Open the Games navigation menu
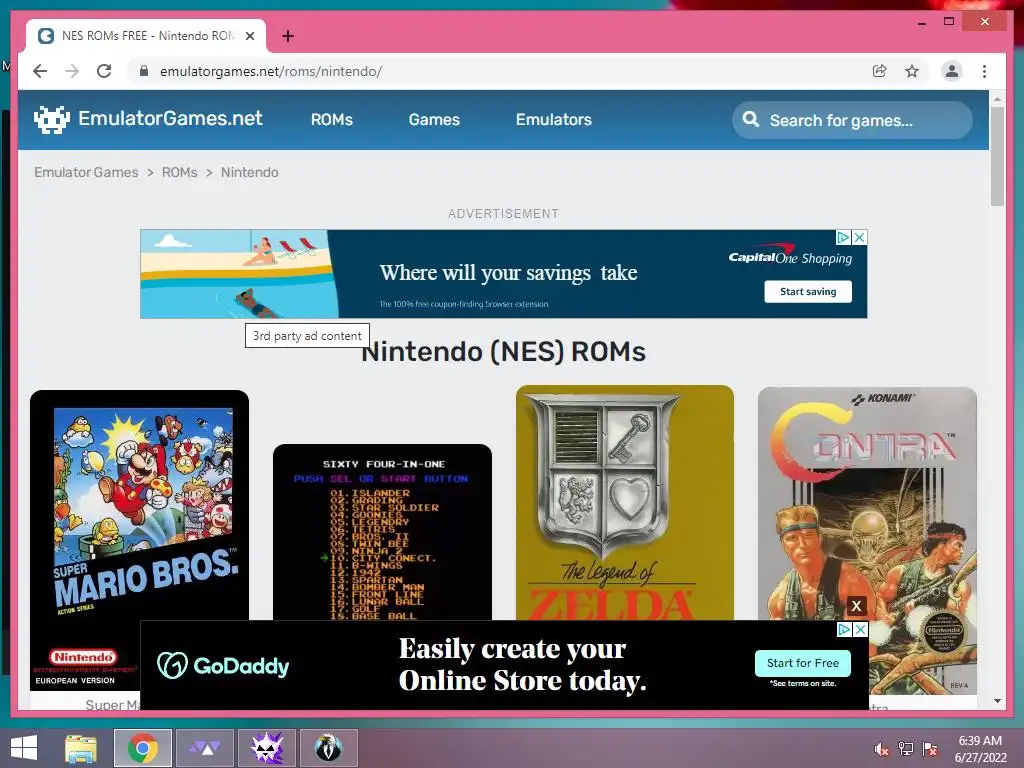 click(434, 120)
